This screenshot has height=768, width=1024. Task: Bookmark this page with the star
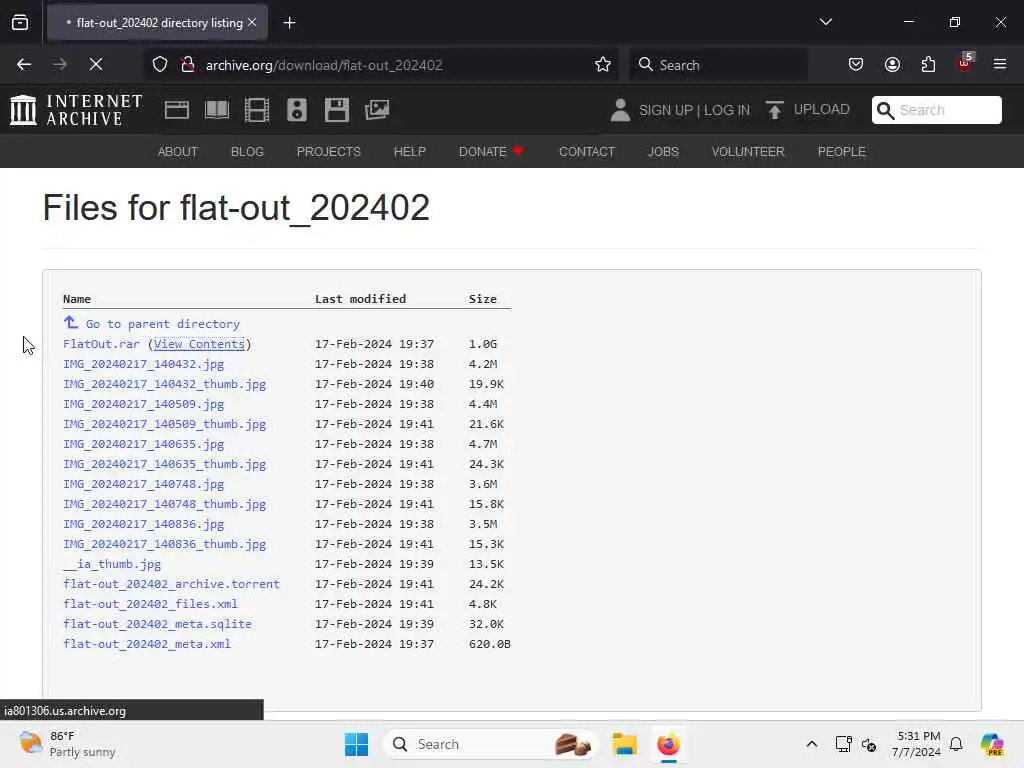coord(603,64)
